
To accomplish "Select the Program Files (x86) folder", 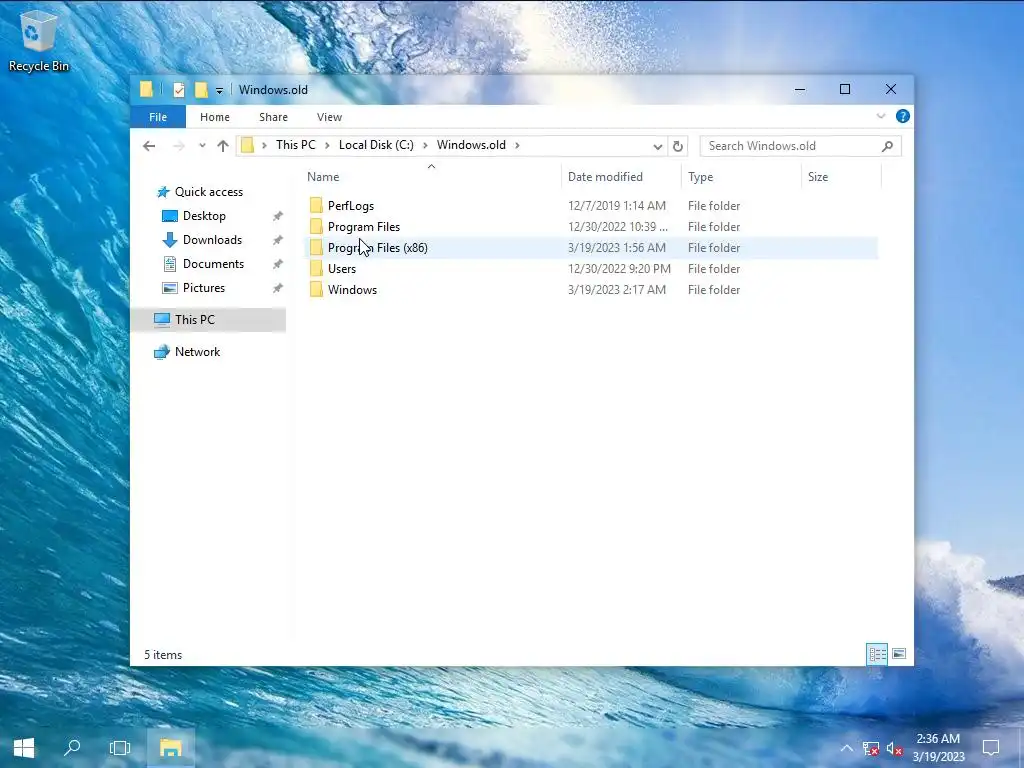I will [591, 248].
